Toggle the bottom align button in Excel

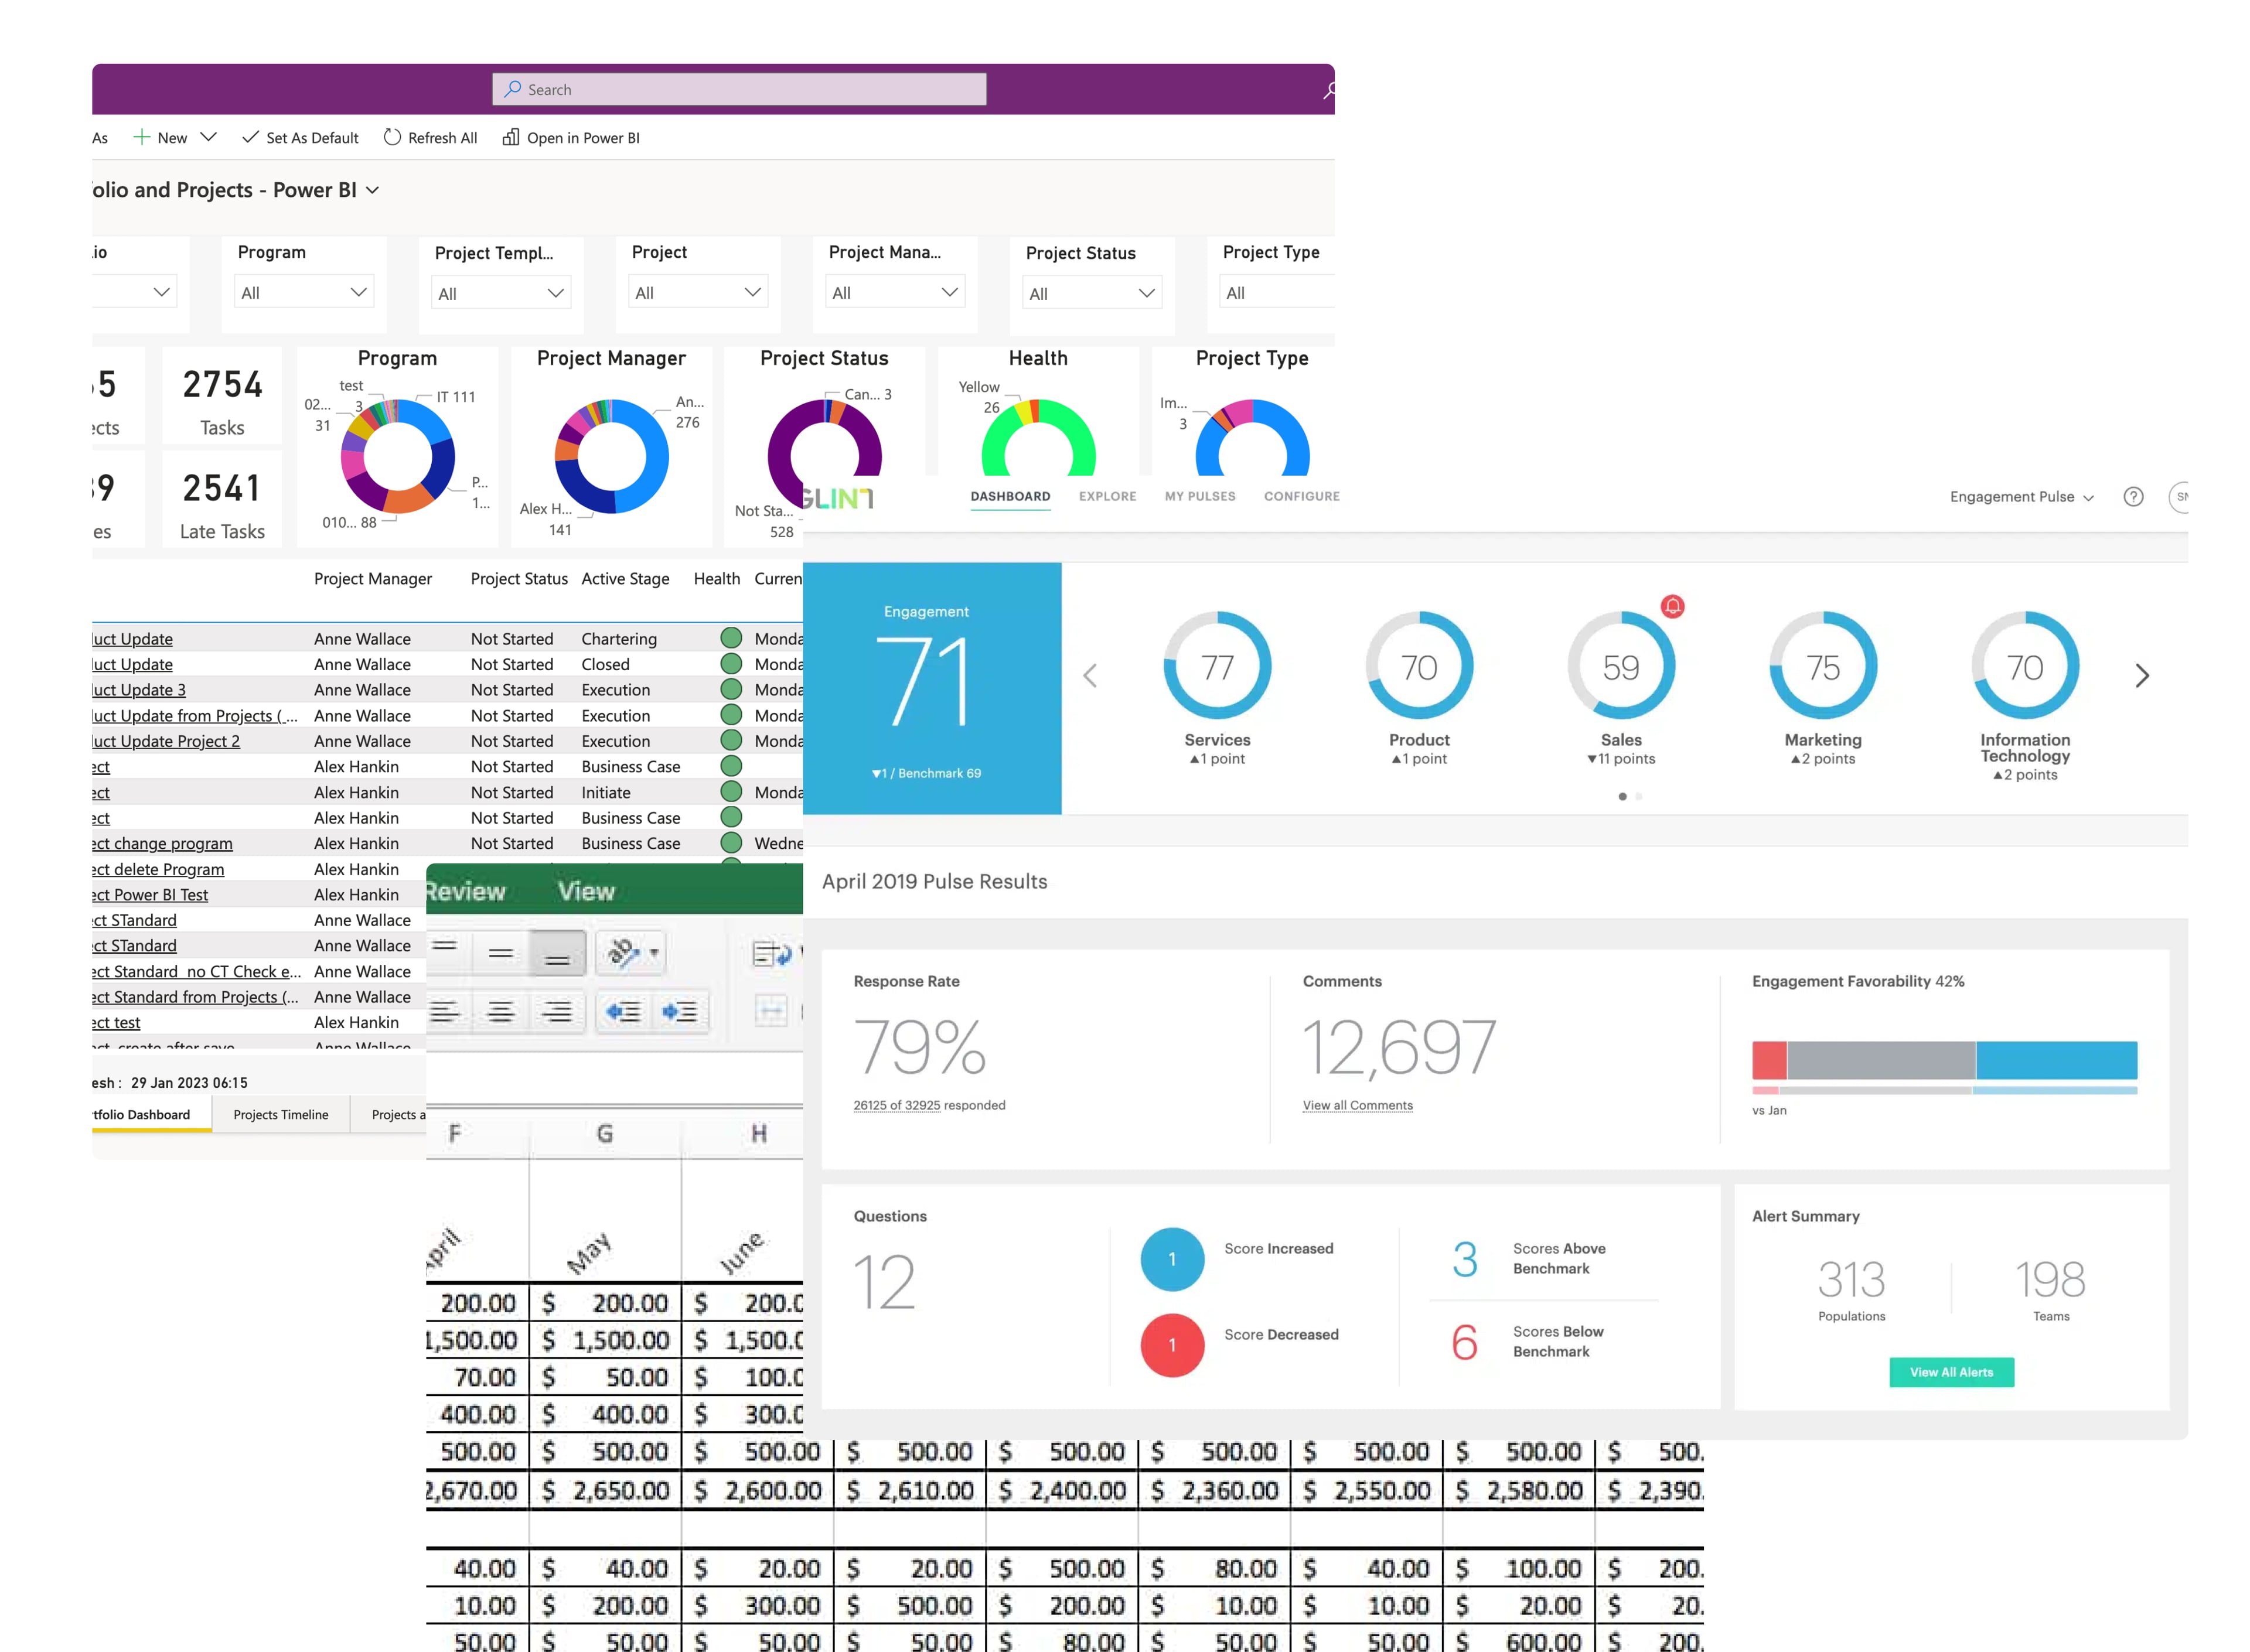(557, 953)
